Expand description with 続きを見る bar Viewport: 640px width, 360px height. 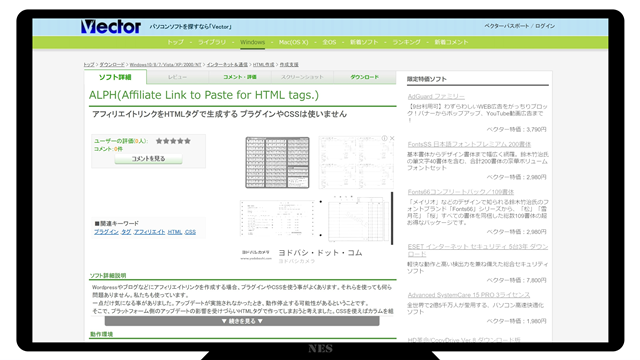point(242,321)
